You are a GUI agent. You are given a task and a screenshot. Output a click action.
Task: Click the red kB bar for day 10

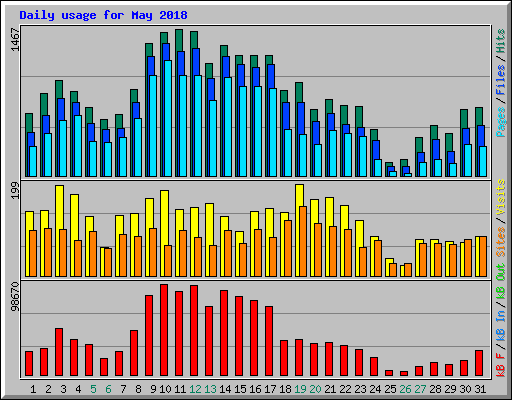tap(164, 330)
